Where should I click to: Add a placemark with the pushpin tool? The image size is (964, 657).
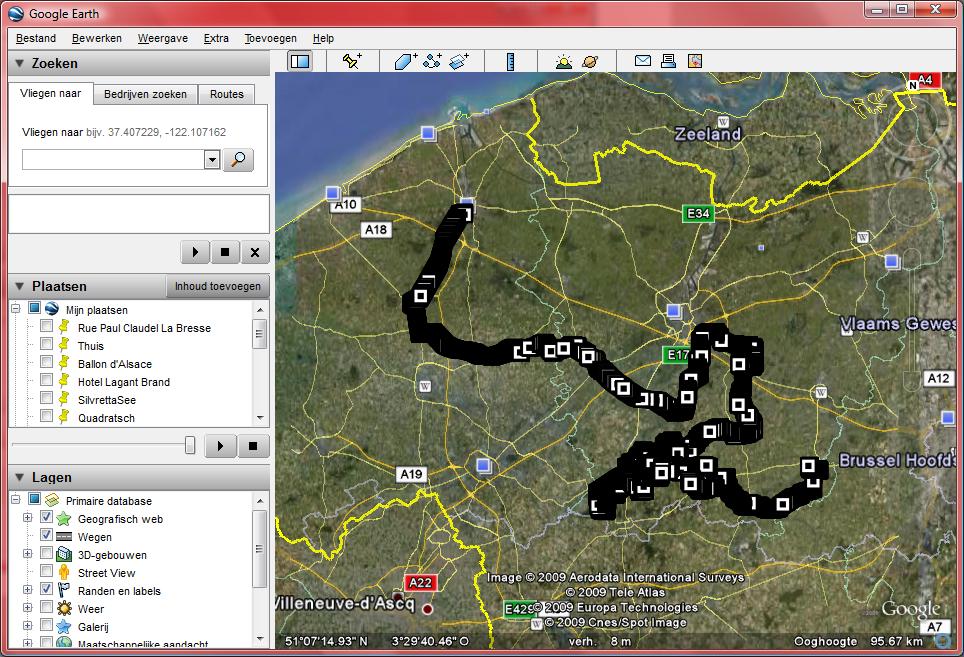[x=352, y=61]
